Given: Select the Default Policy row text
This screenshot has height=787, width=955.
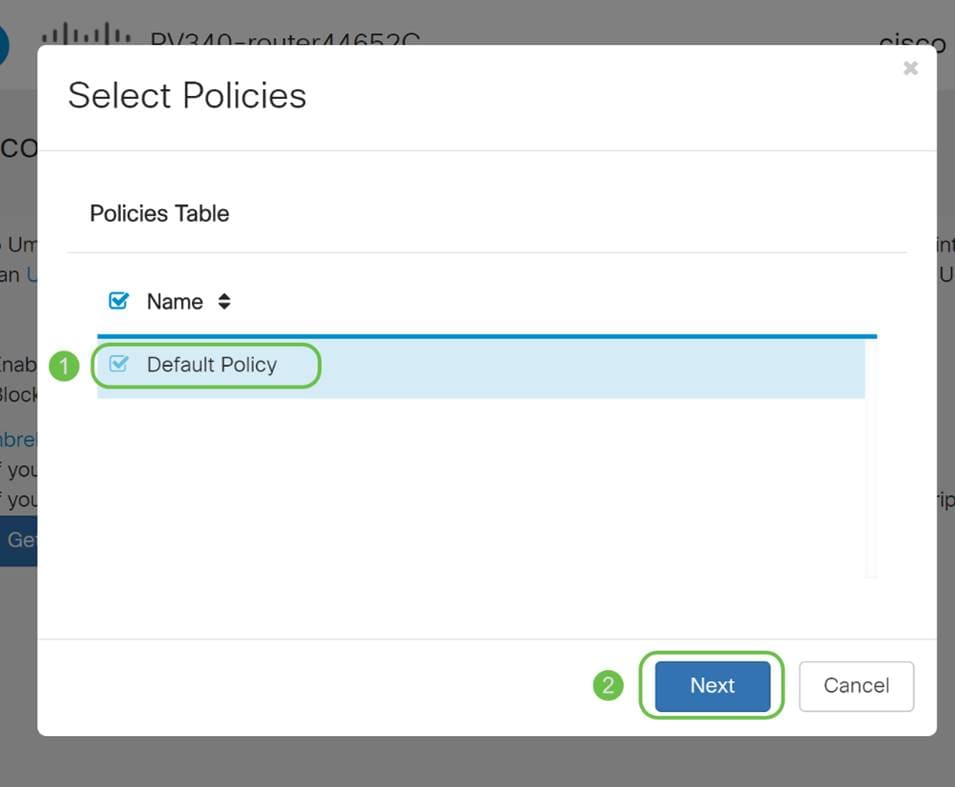Looking at the screenshot, I should 211,365.
